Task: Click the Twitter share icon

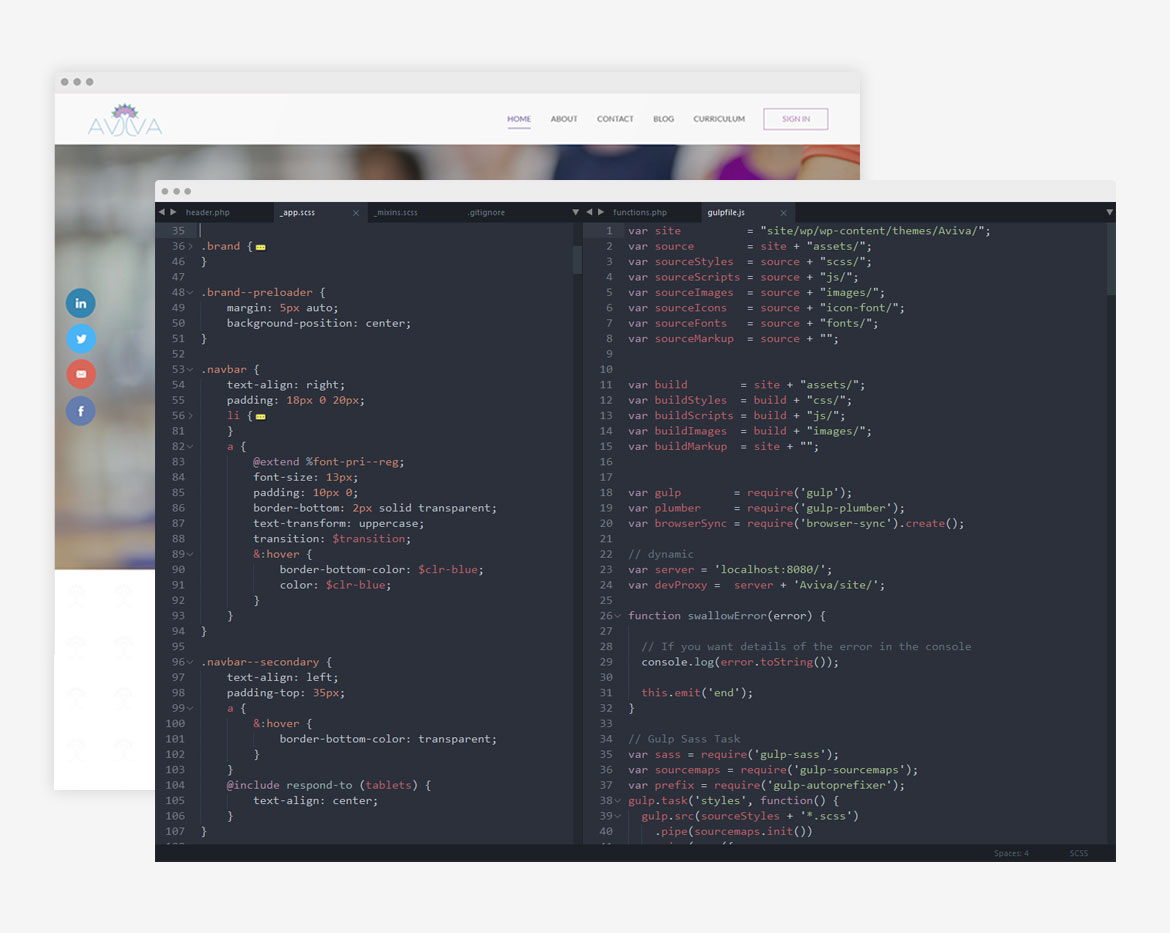Action: (81, 339)
